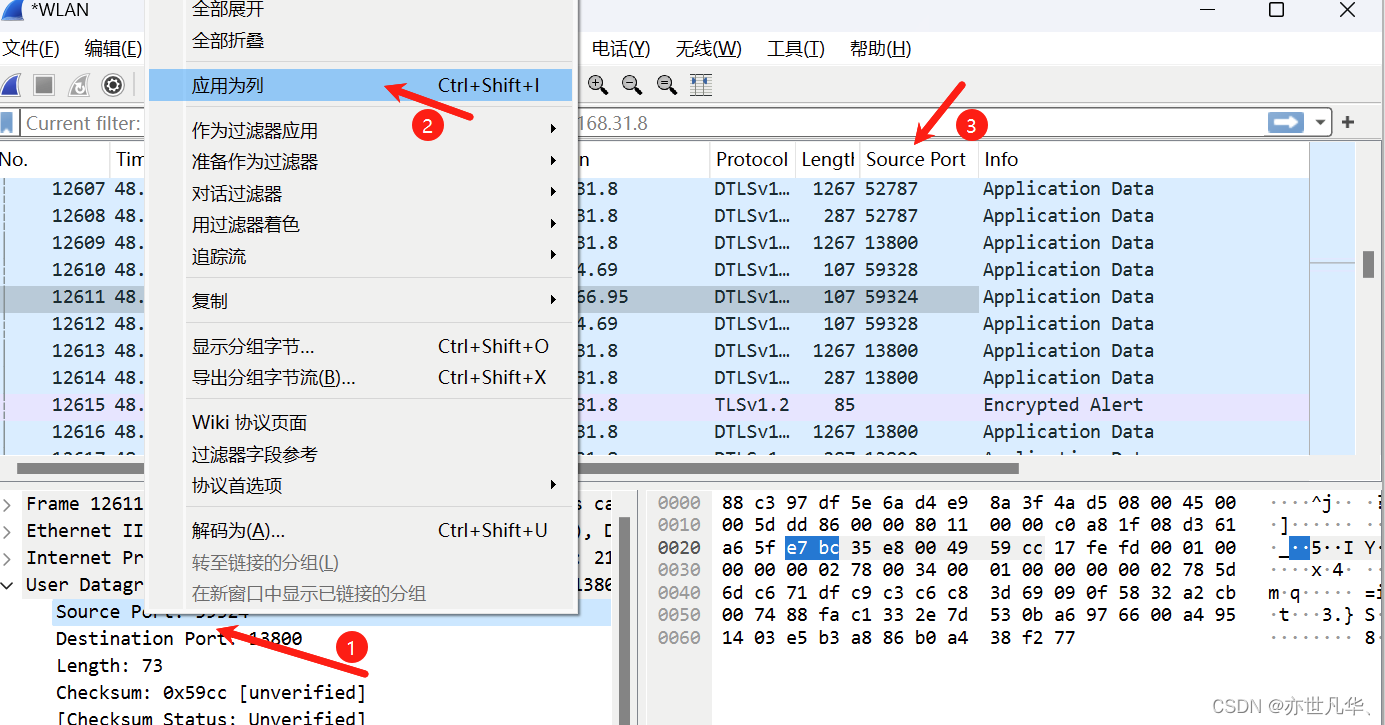
Task: Open Wiki 协议页面 from context menu
Action: pyautogui.click(x=361, y=423)
